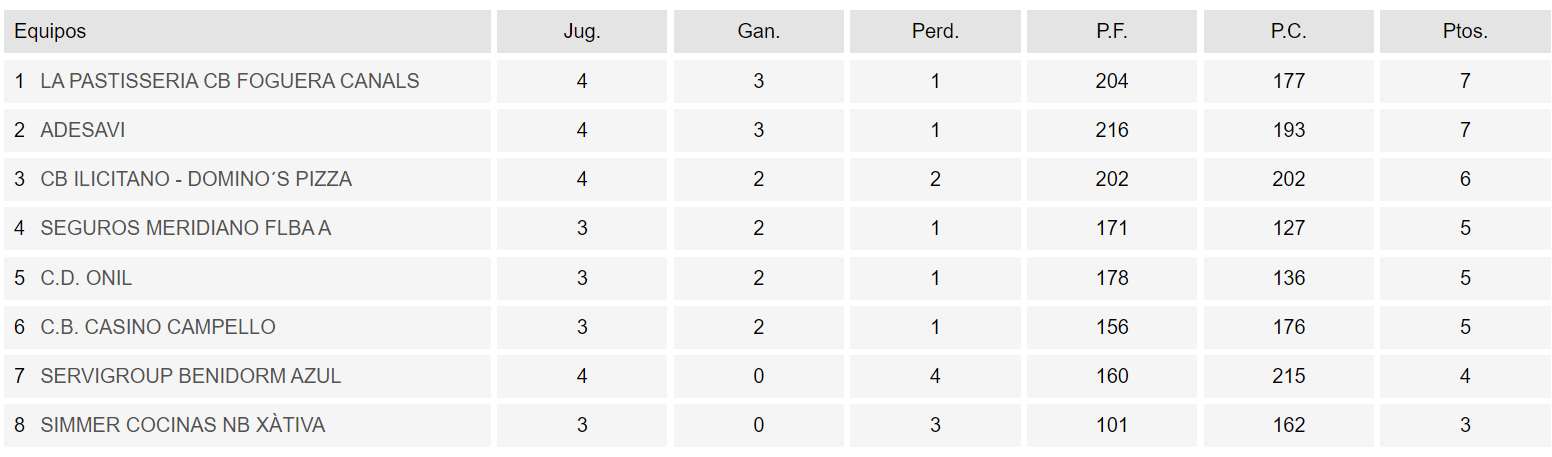Click the Gan. column header
Screen dimensions: 1552x457
tap(758, 31)
